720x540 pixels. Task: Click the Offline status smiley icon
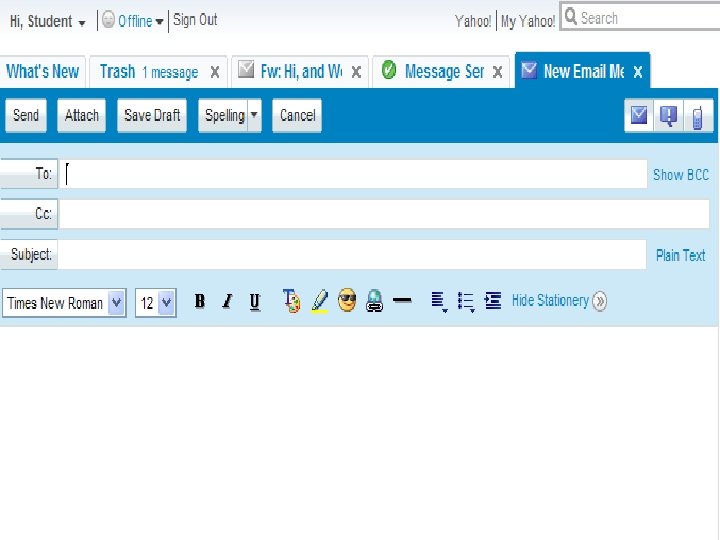[x=108, y=20]
